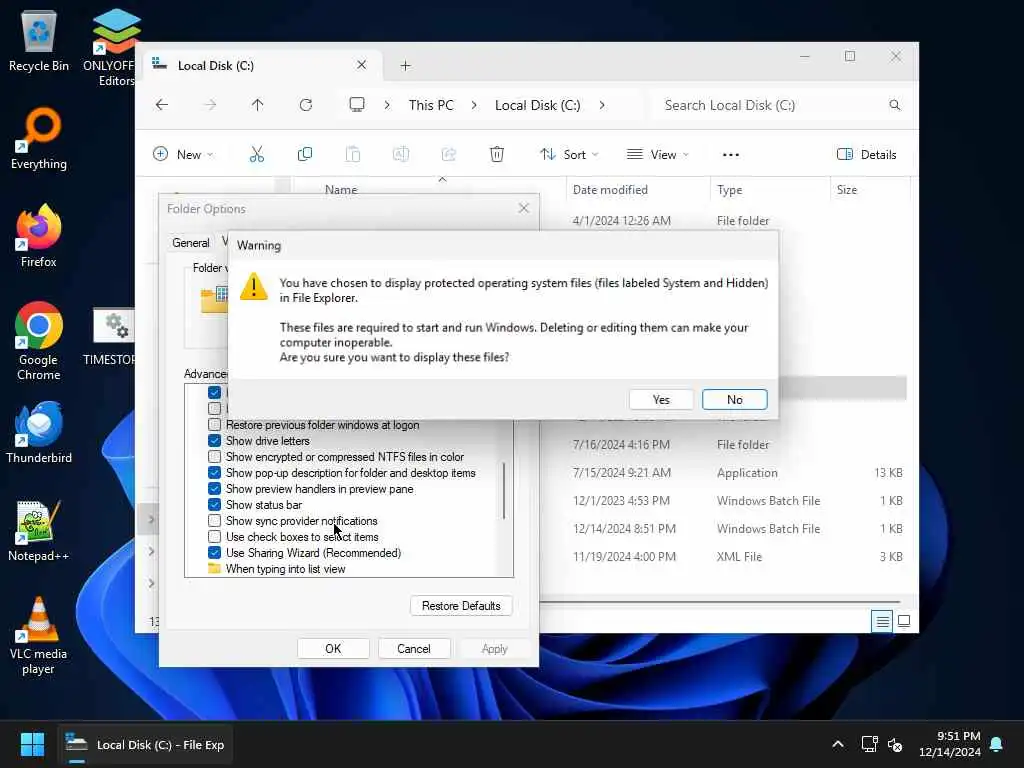This screenshot has height=768, width=1024.
Task: Open VLC media player shortcut
Action: pos(39,636)
